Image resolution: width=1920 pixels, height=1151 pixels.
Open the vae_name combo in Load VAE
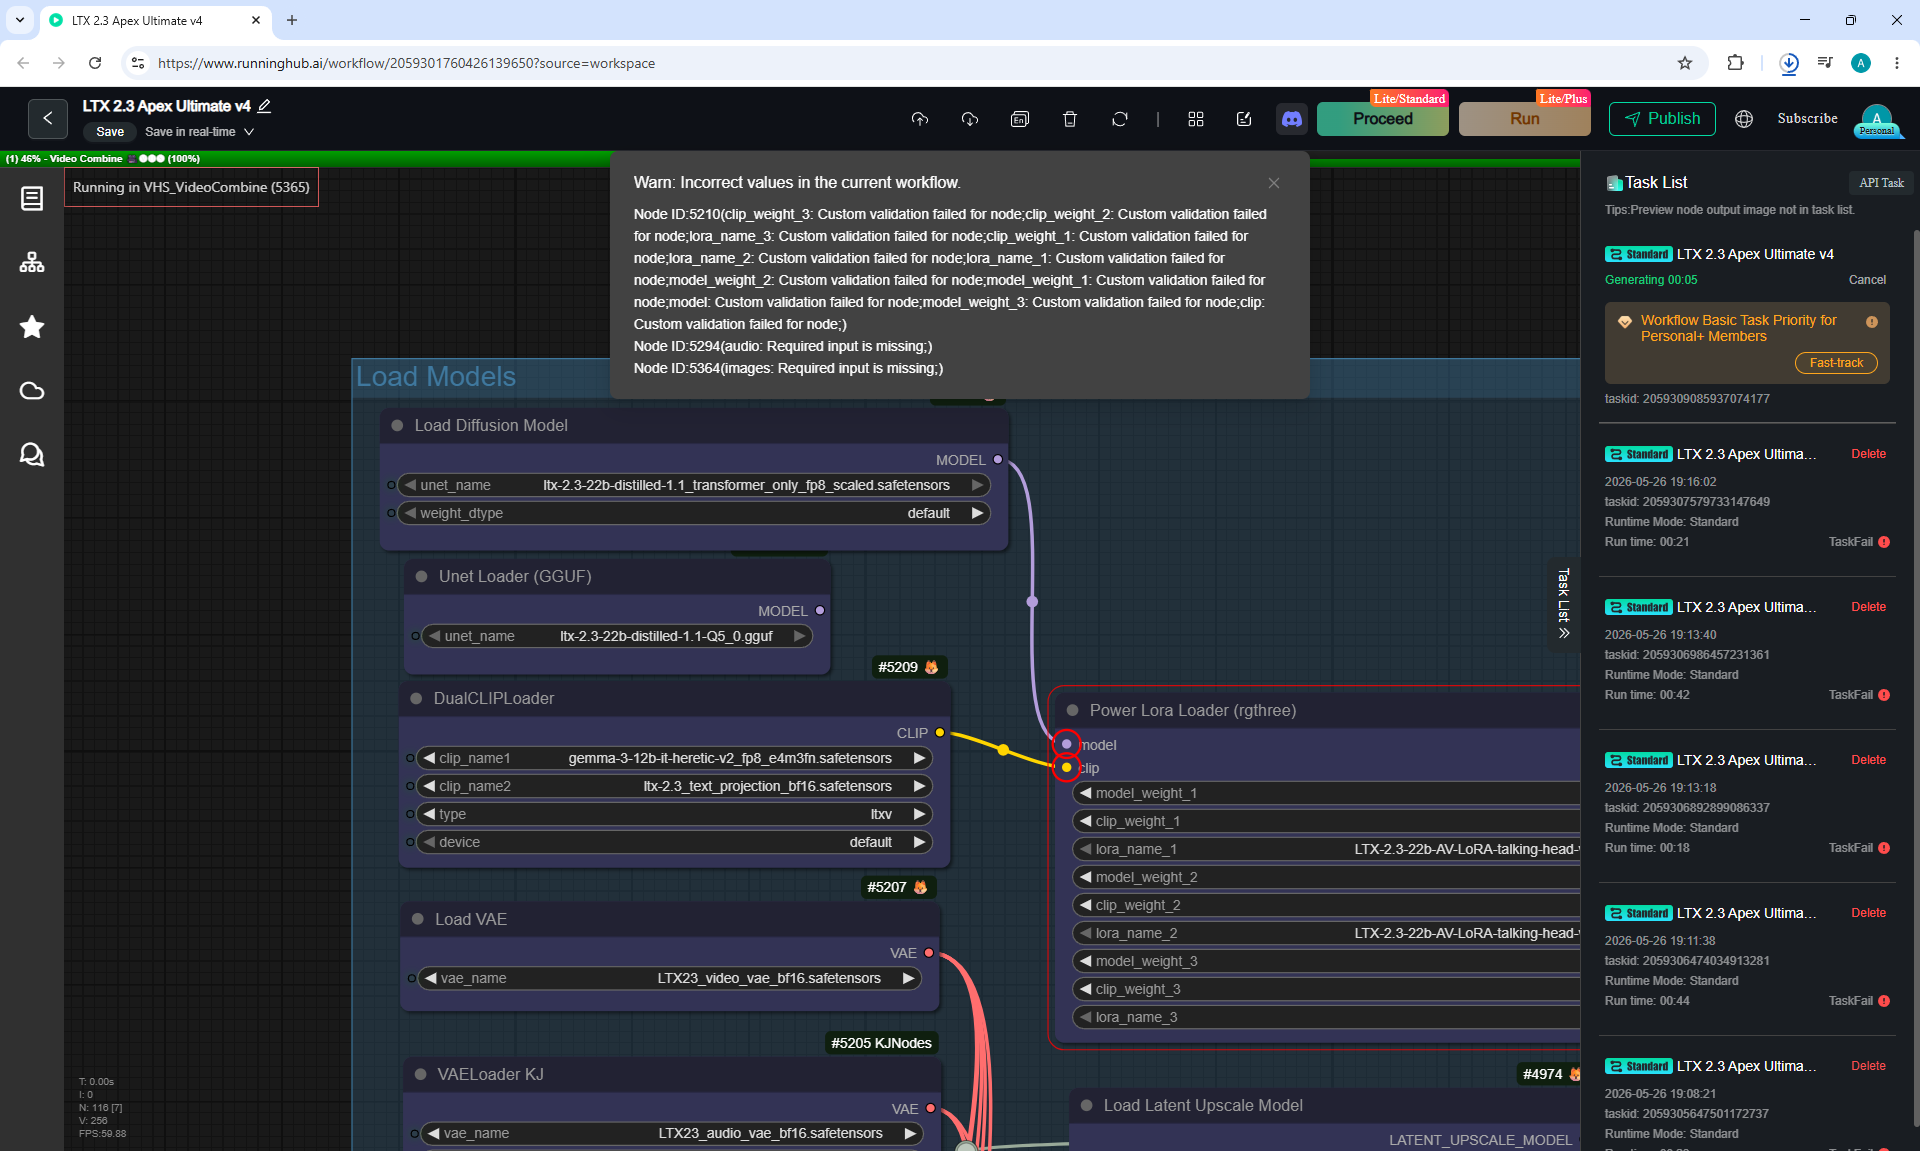(x=670, y=978)
